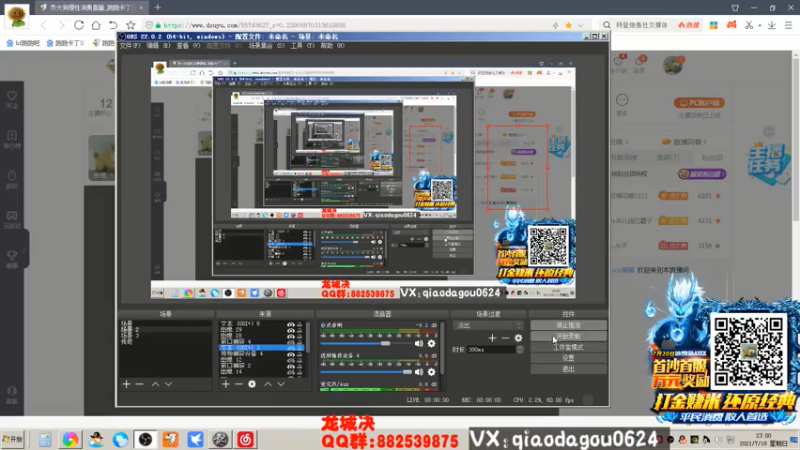Enable 工作室模式 studio mode button
The width and height of the screenshot is (800, 450).
[568, 347]
